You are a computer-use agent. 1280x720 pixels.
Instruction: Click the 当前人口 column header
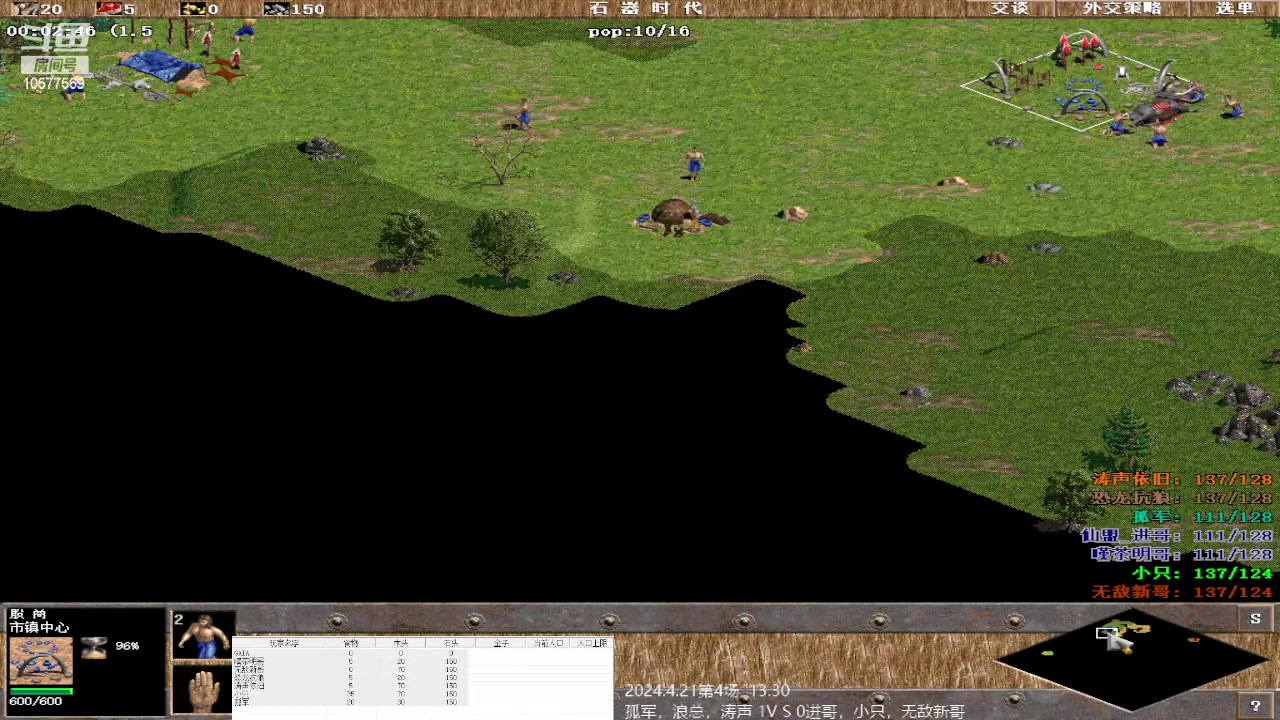[548, 643]
